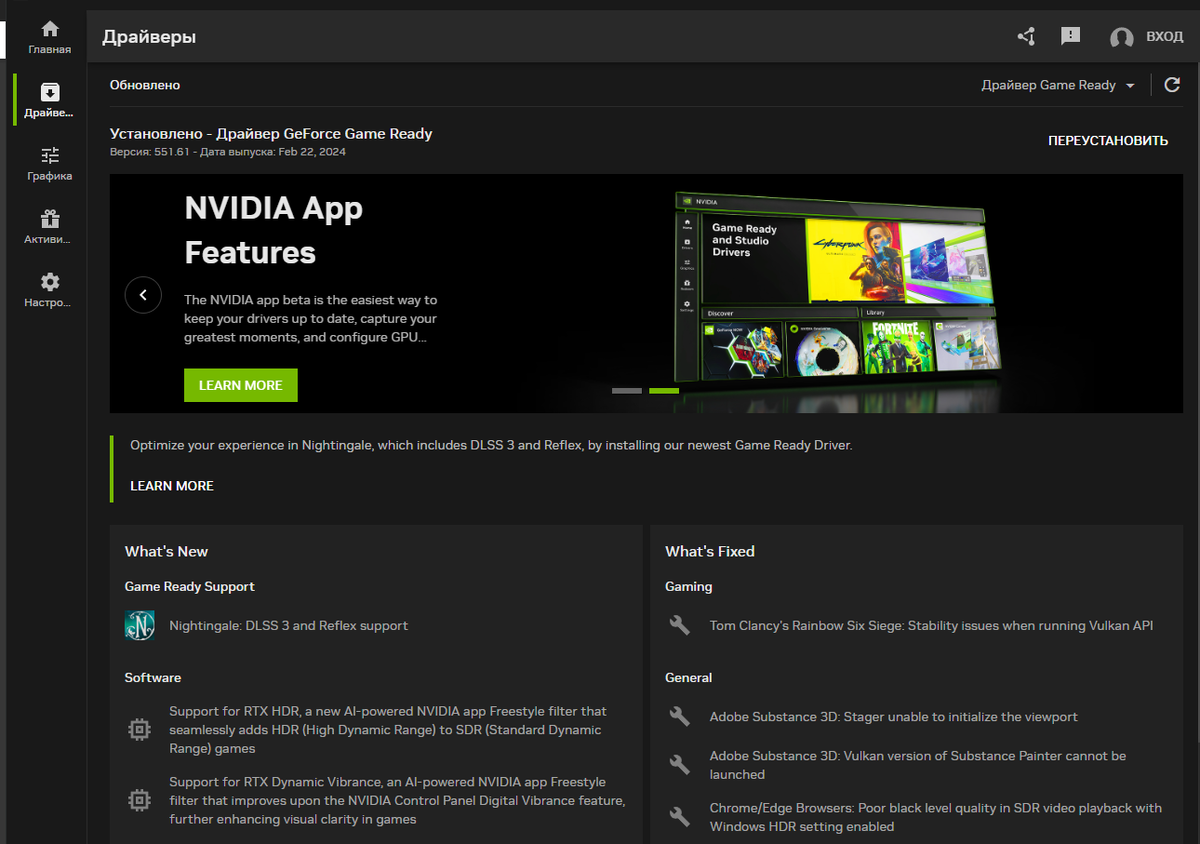Click the 'General' subheading
Screen dimensions: 1200x844
tap(689, 677)
